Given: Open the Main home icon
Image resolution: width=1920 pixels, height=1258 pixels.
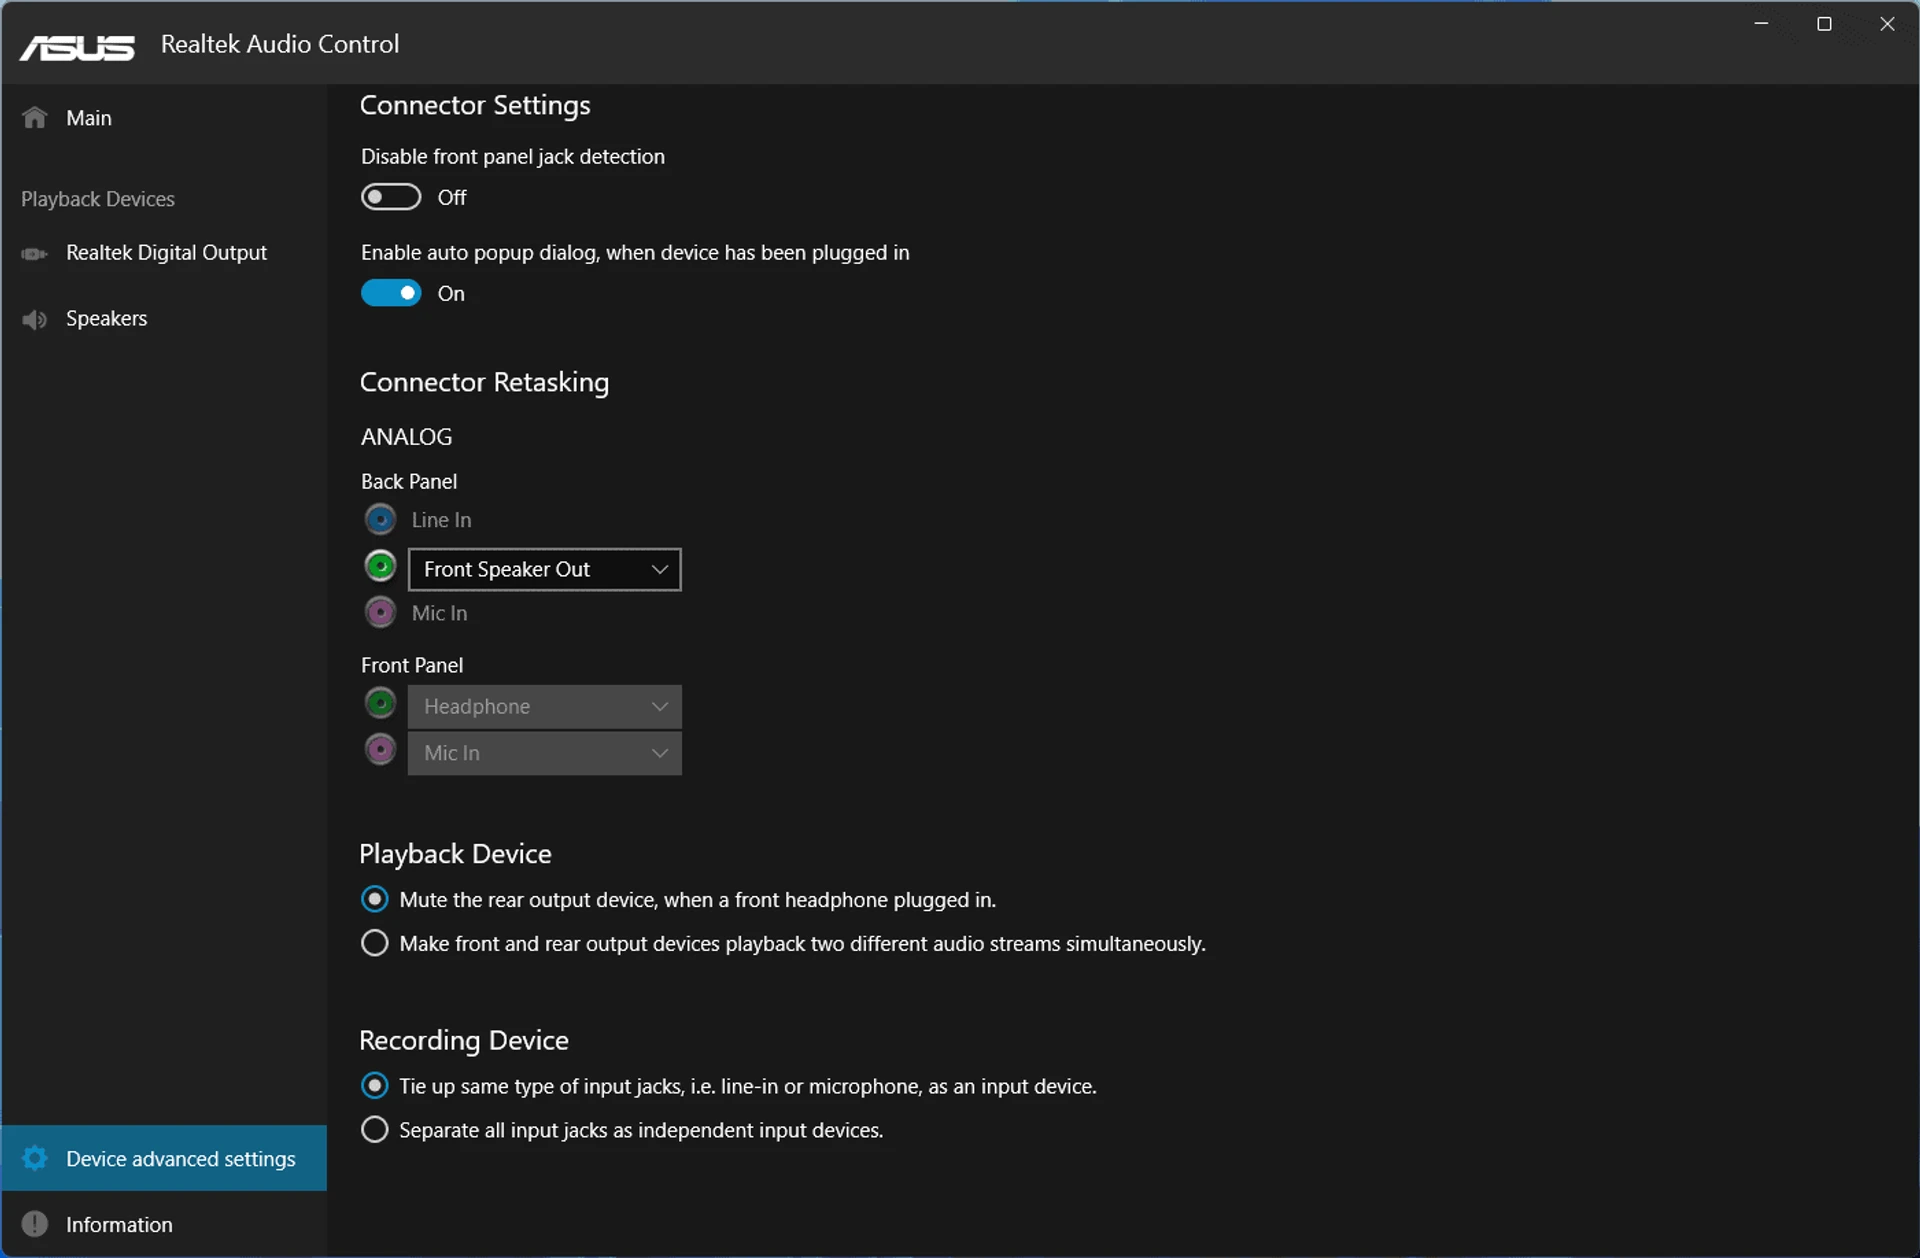Looking at the screenshot, I should click(x=35, y=118).
